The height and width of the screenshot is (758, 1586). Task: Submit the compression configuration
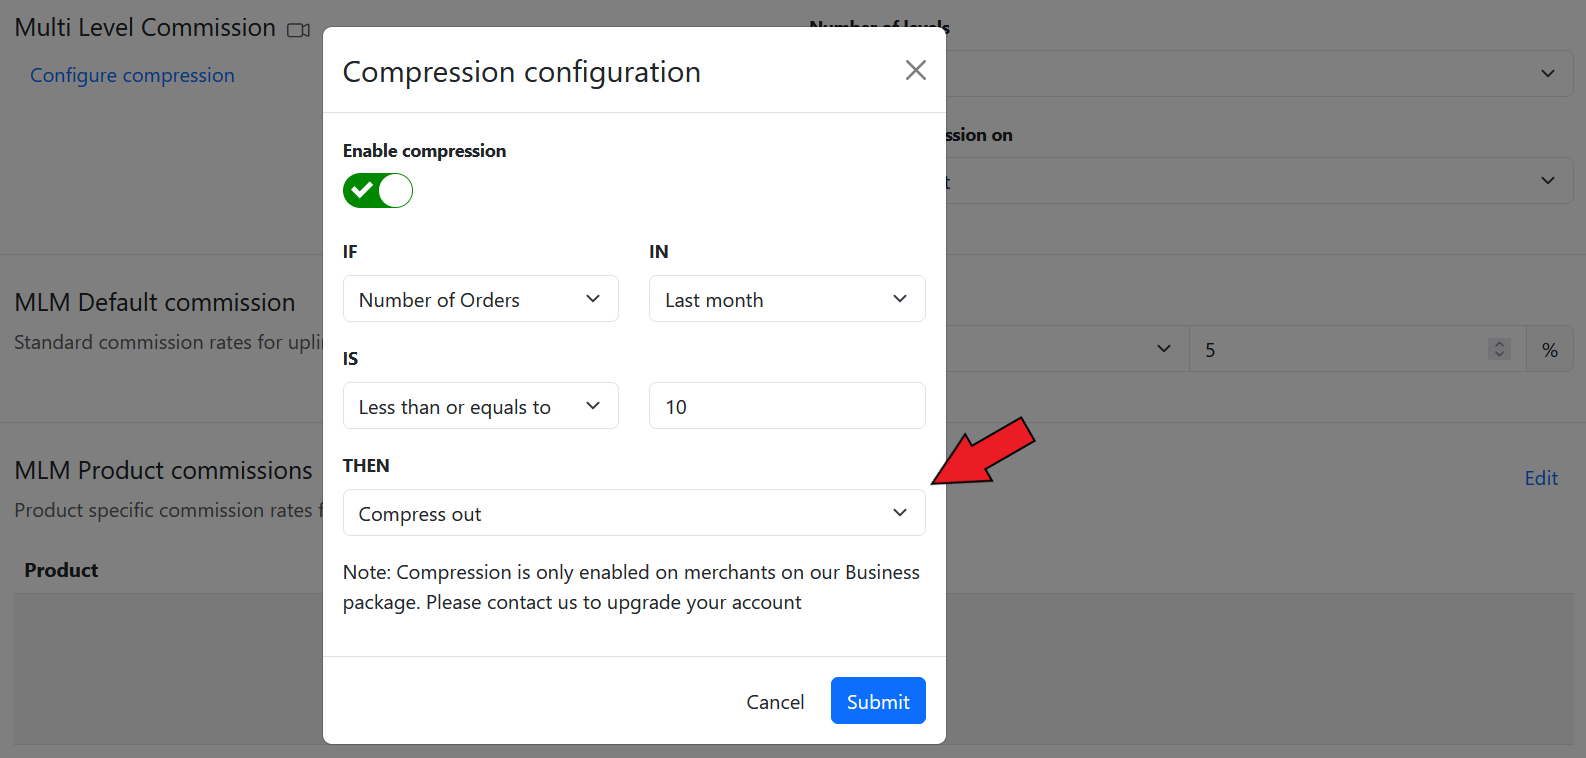pos(877,701)
